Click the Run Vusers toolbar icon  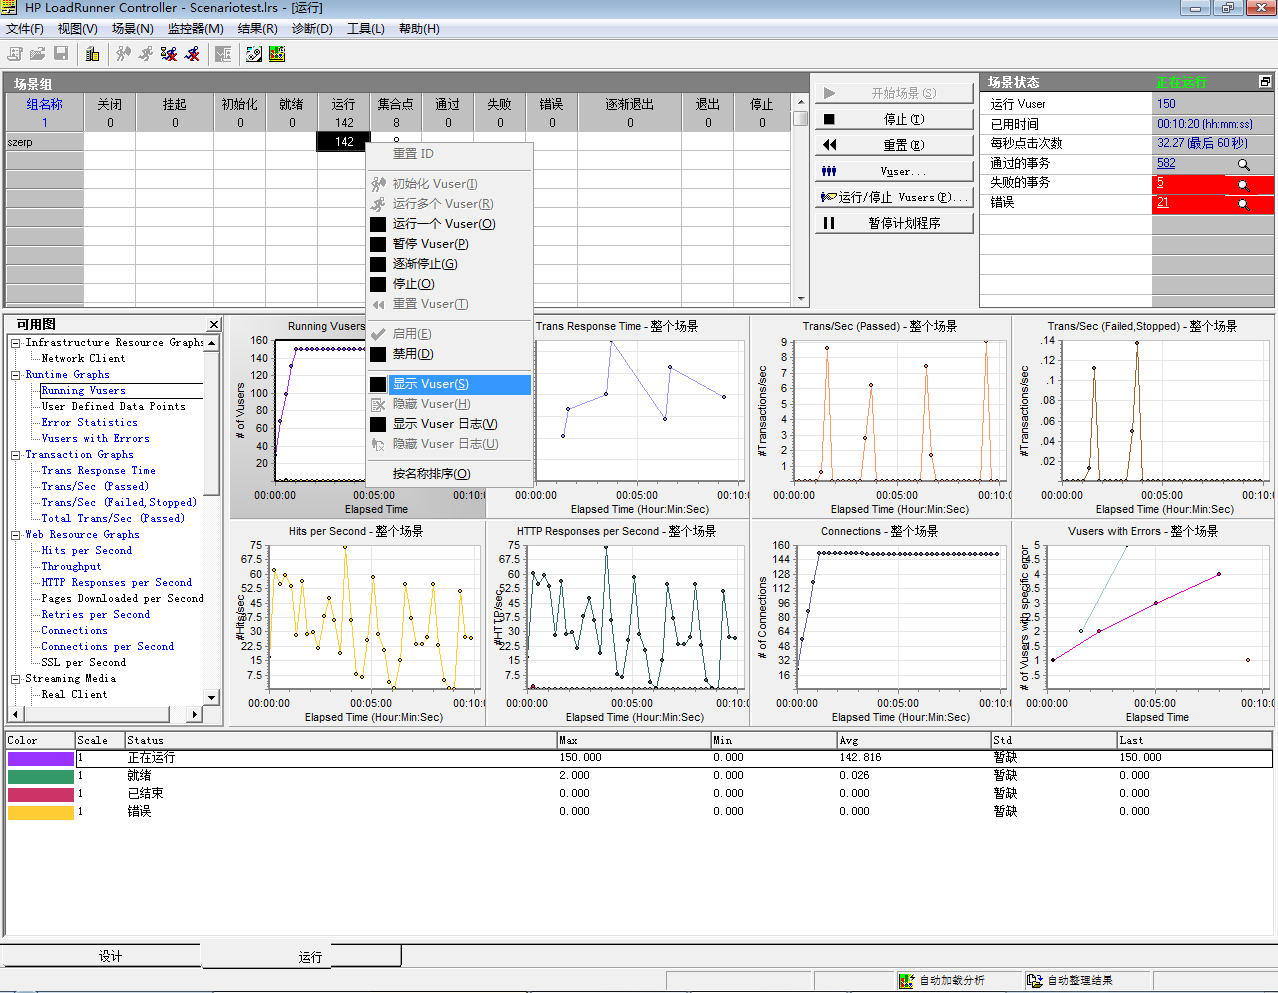146,53
